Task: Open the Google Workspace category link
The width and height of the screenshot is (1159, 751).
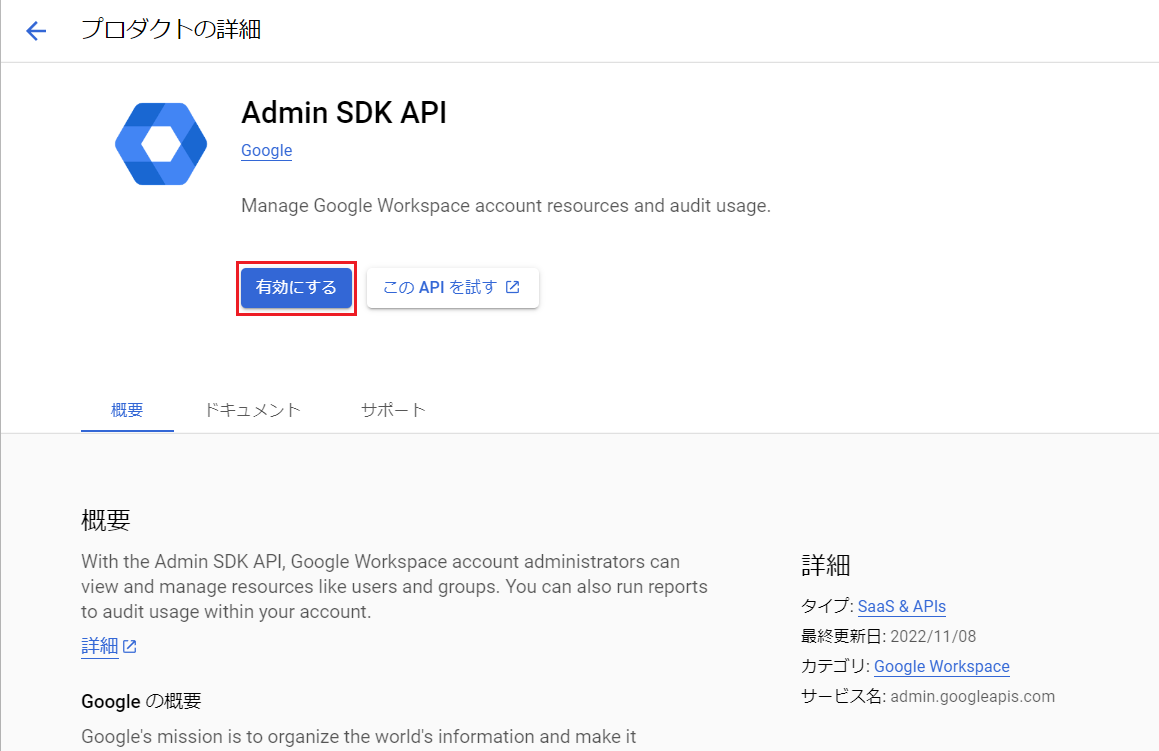Action: pyautogui.click(x=942, y=666)
